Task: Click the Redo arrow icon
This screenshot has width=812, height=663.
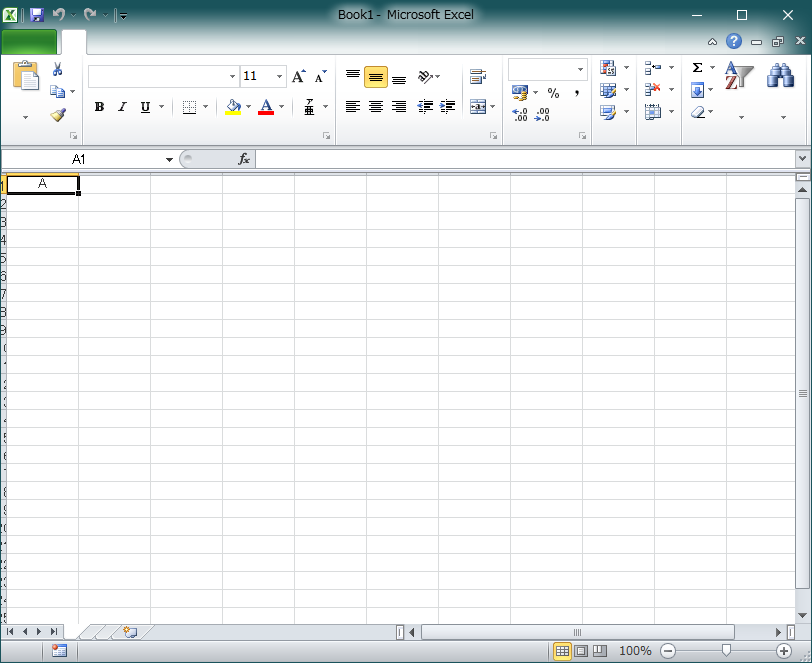Action: [90, 15]
